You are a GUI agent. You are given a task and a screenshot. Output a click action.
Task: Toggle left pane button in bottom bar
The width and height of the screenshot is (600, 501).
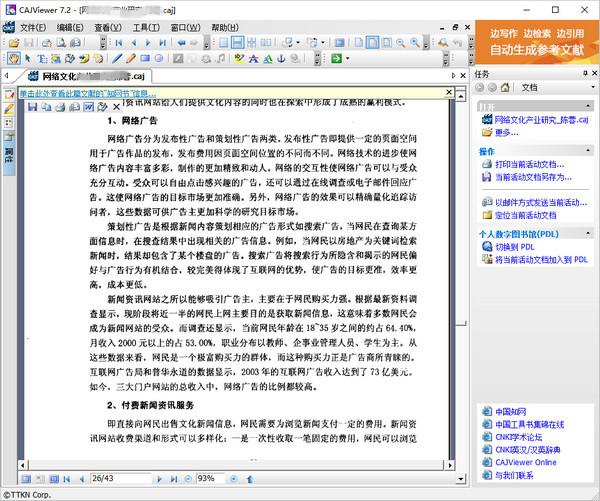tap(26, 479)
